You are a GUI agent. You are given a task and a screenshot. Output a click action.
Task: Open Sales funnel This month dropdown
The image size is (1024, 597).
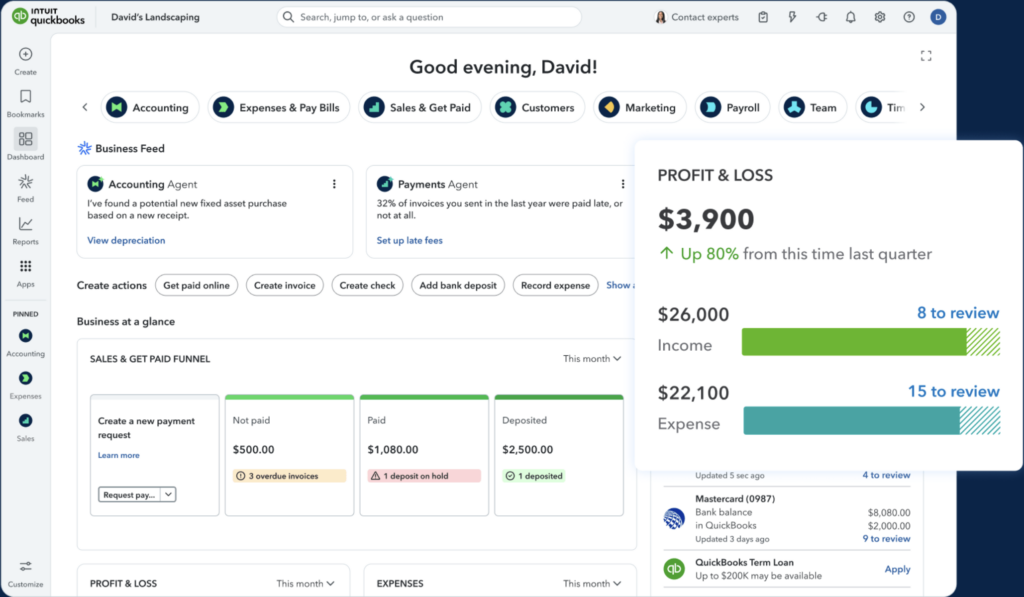[592, 359]
